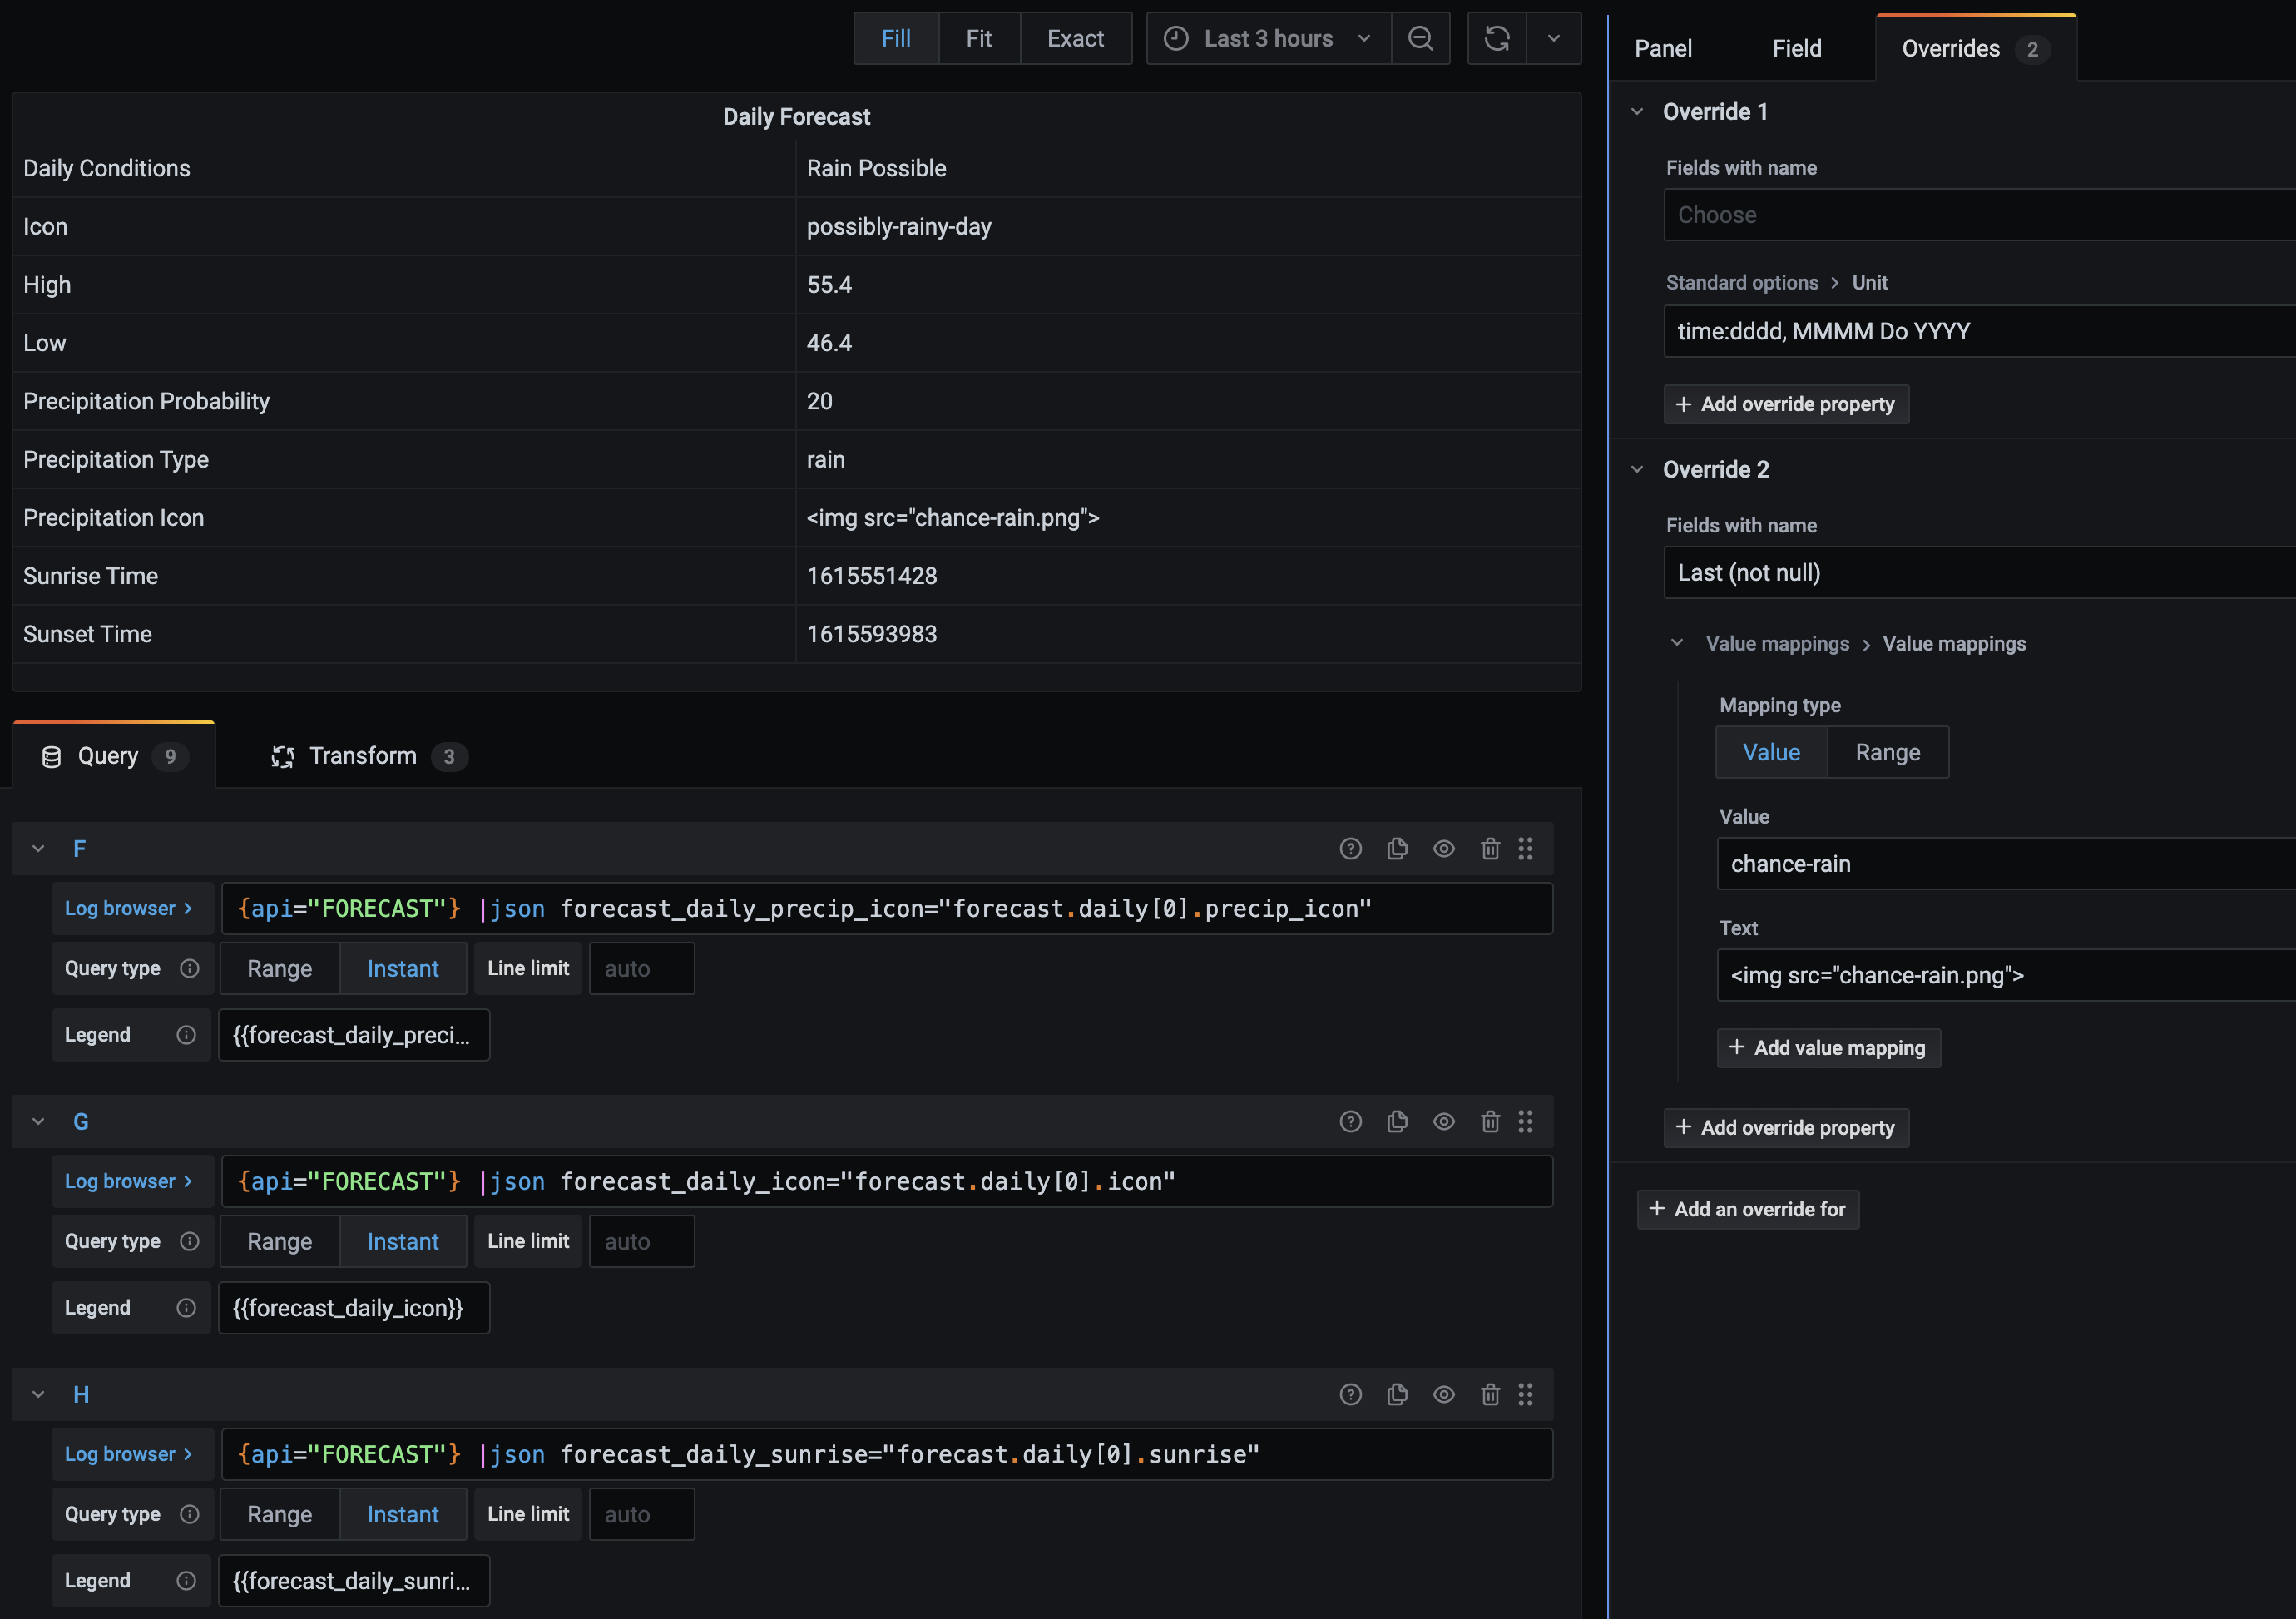
Task: Disable query G with the eye icon
Action: [1444, 1121]
